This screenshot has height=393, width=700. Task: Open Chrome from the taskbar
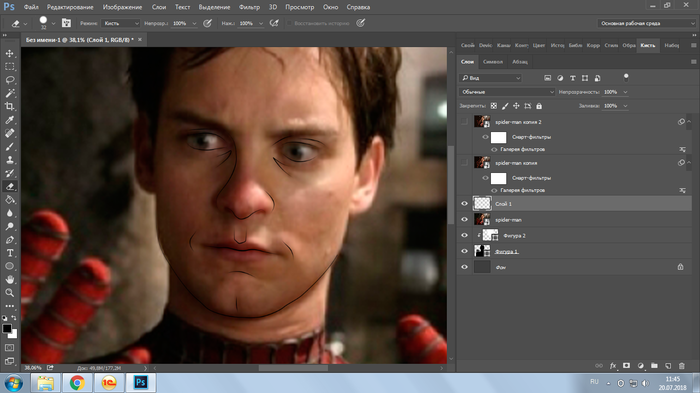click(77, 383)
